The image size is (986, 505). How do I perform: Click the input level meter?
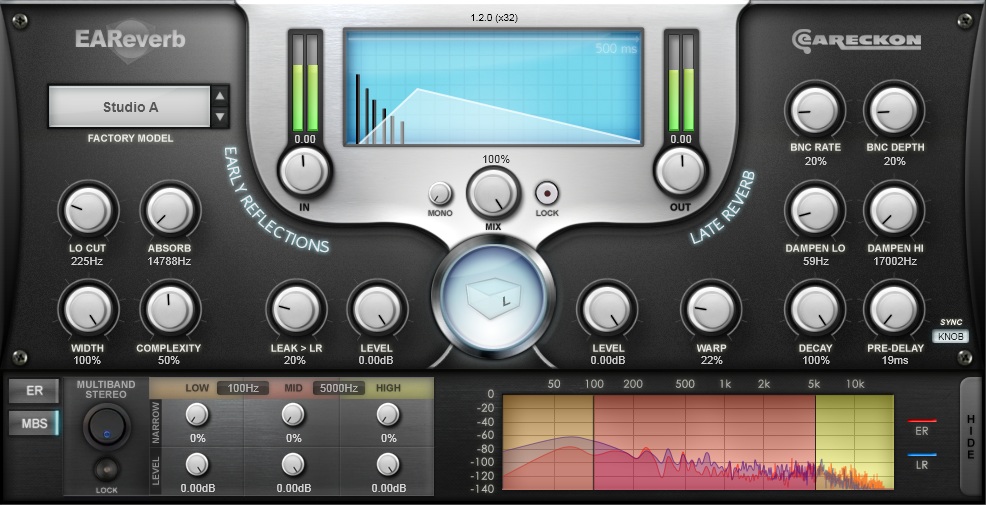coord(306,82)
